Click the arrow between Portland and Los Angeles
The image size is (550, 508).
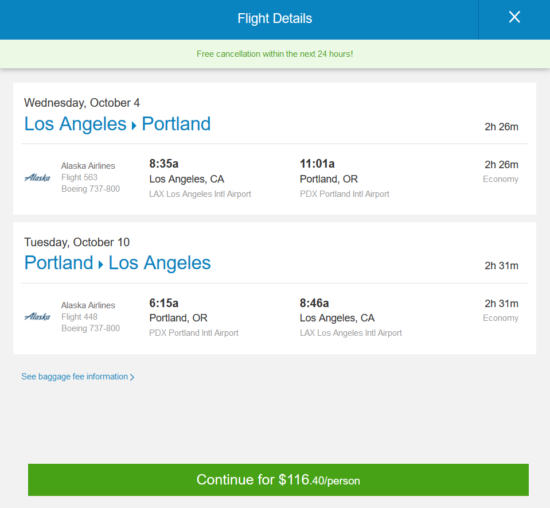coord(101,264)
